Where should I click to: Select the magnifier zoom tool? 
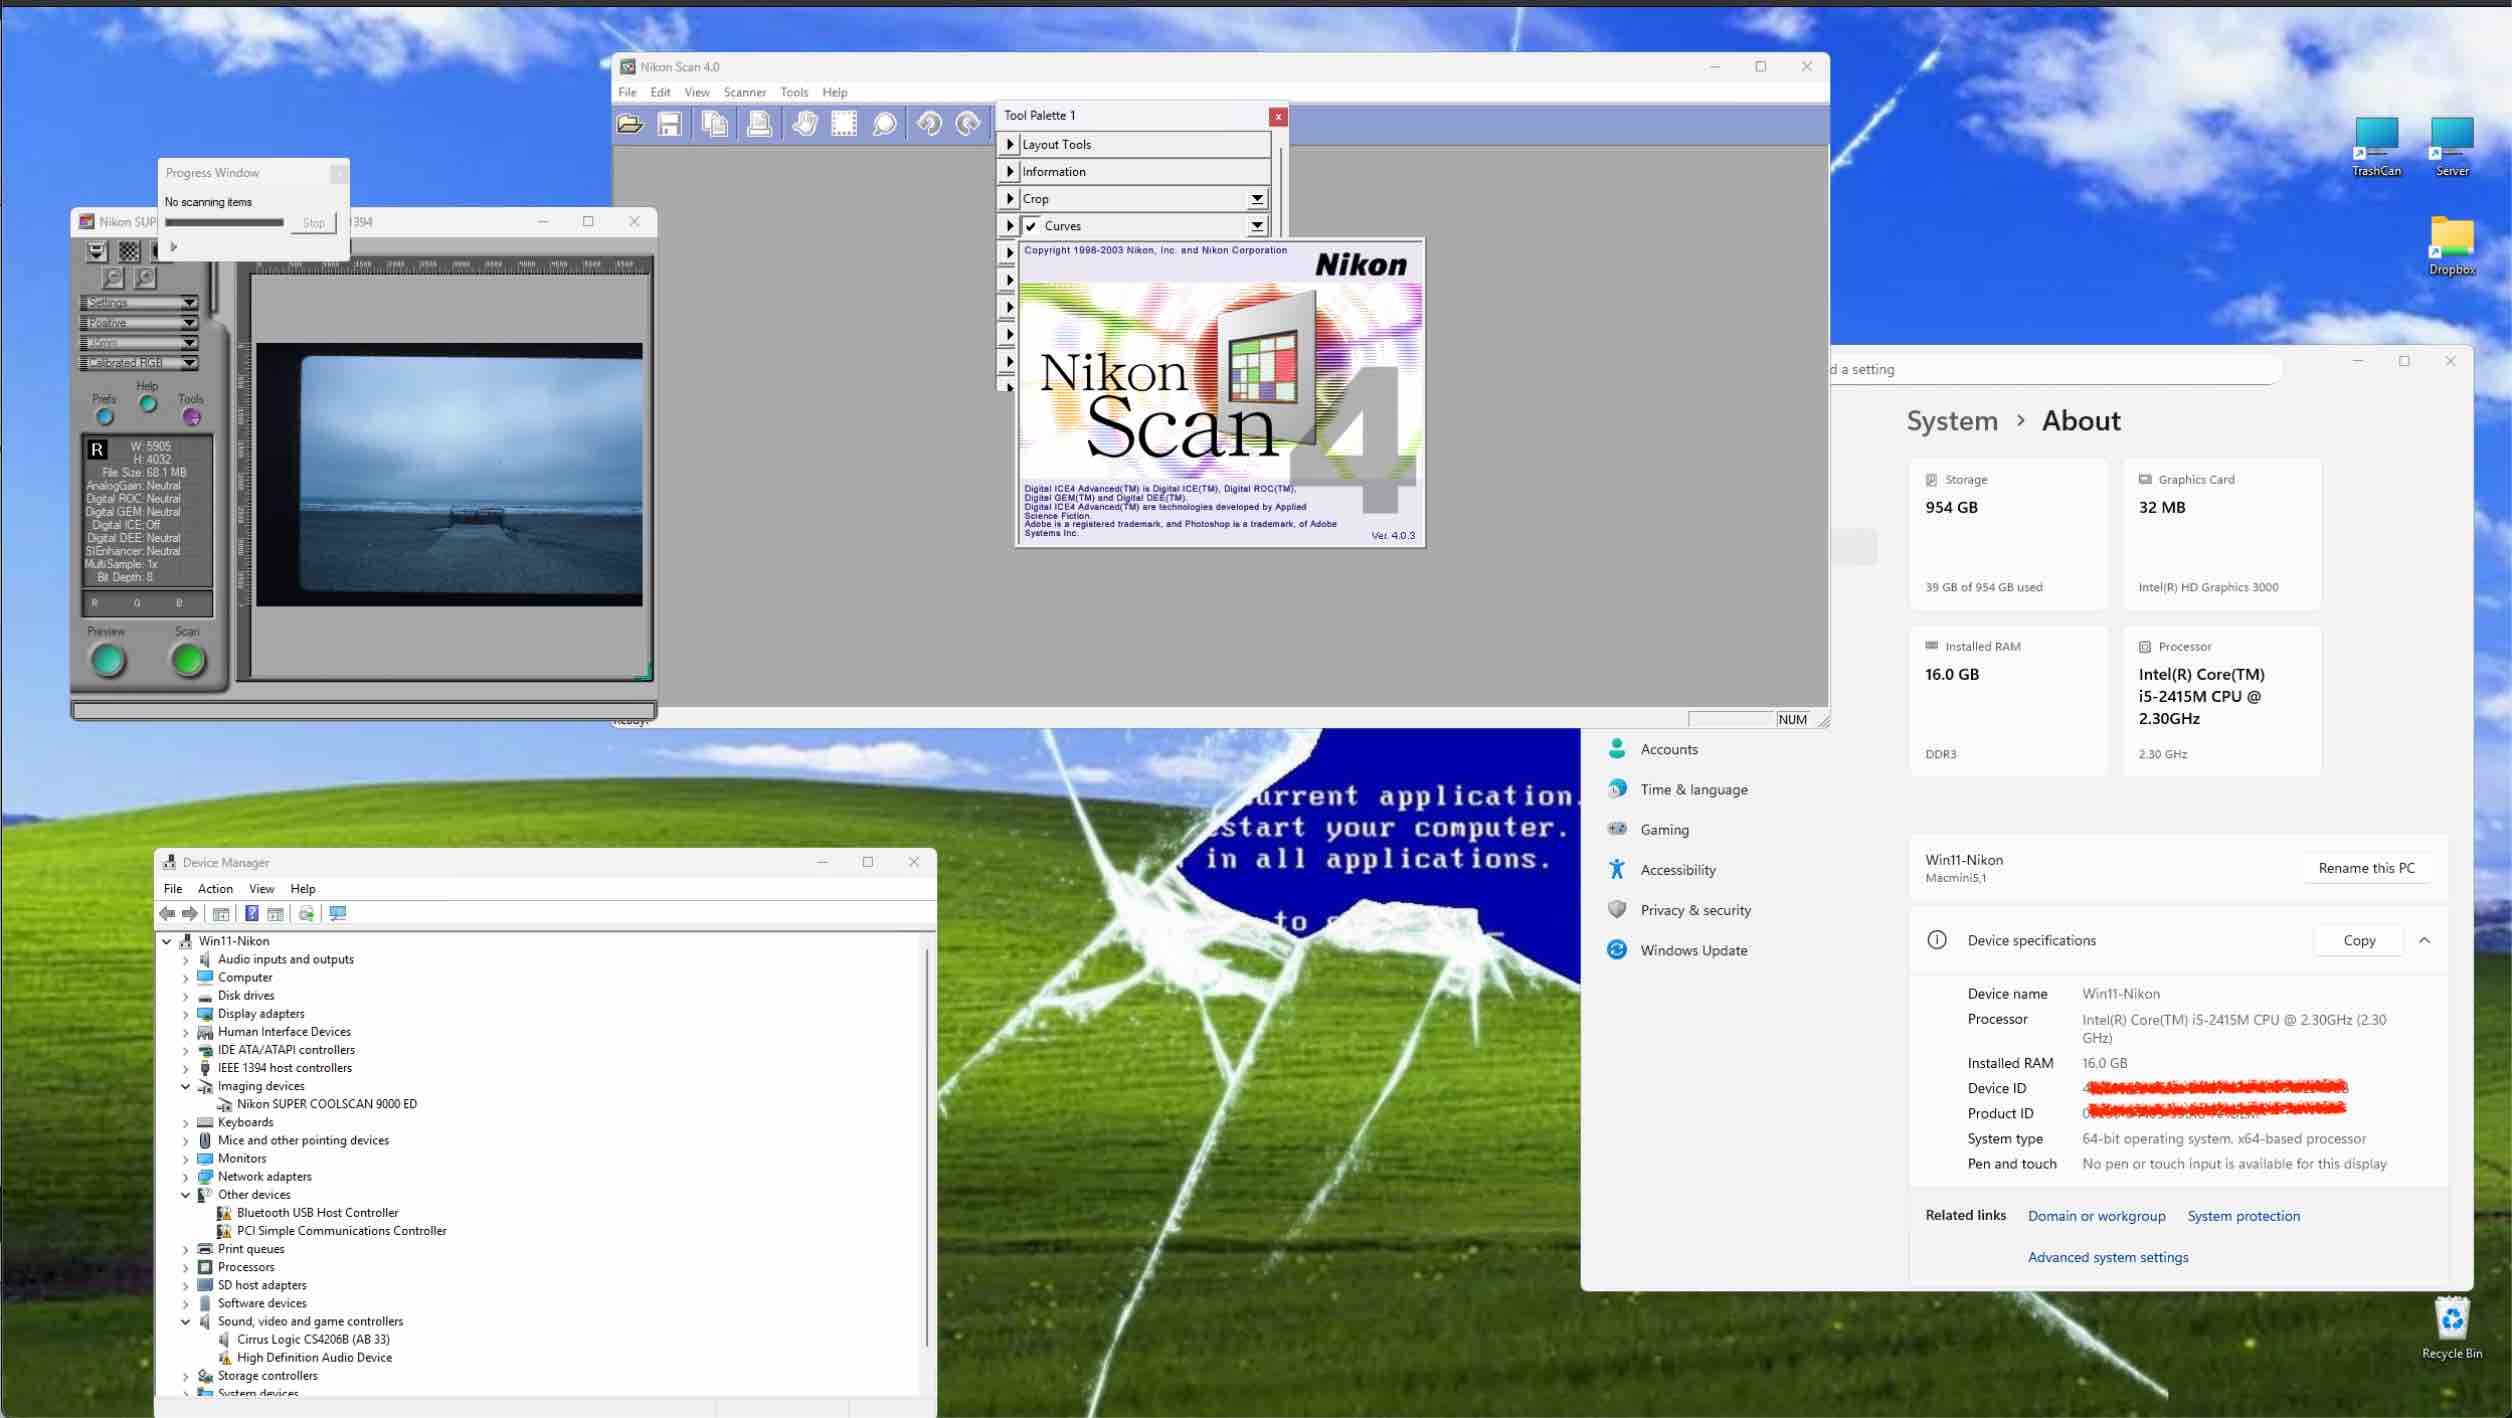(x=884, y=124)
